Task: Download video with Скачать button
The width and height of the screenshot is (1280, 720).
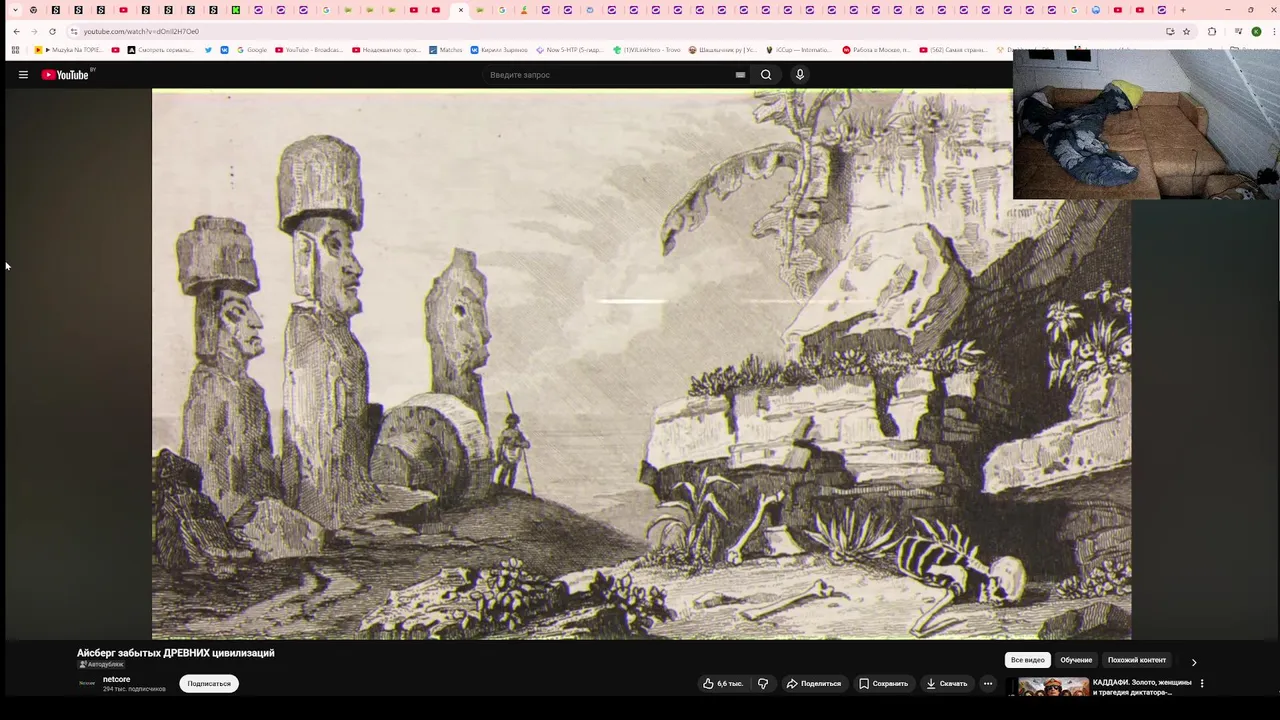Action: point(946,684)
